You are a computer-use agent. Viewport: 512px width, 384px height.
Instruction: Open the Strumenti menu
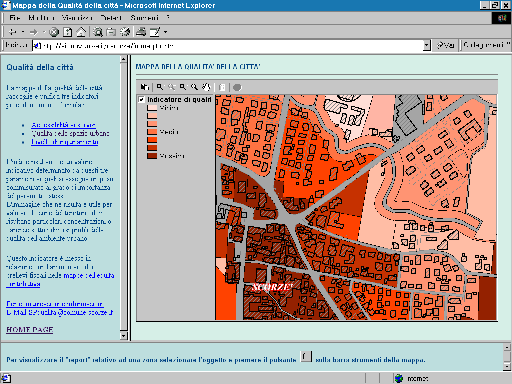click(x=144, y=18)
